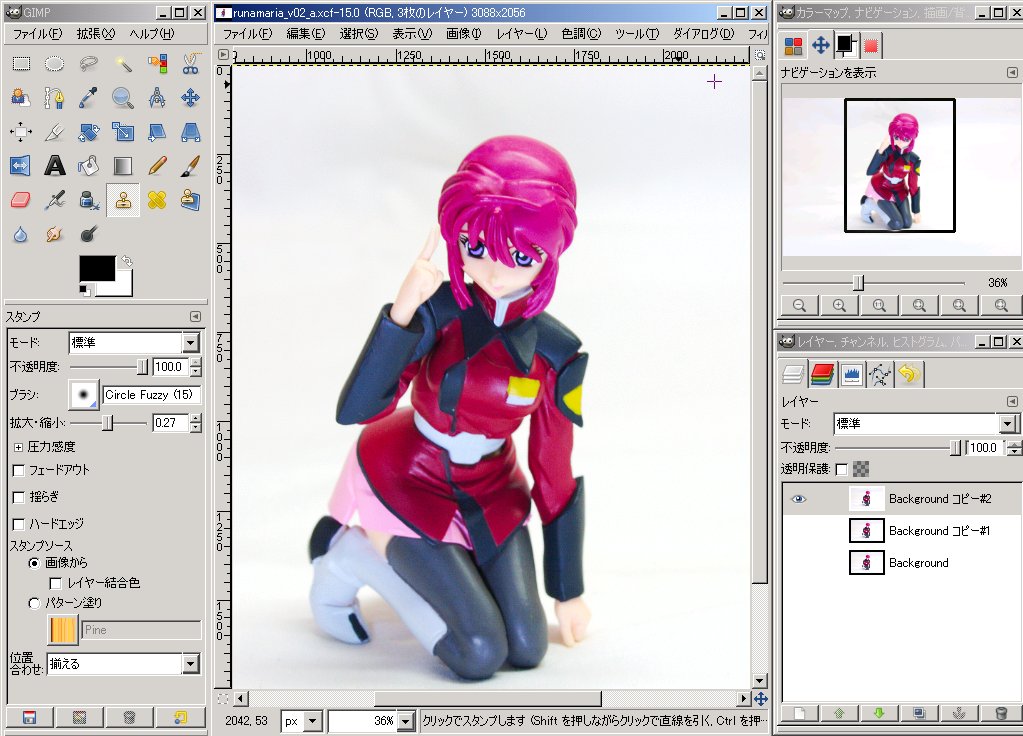Viewport: 1023px width, 736px height.
Task: Click the delete layer trash button
Action: [x=1001, y=713]
